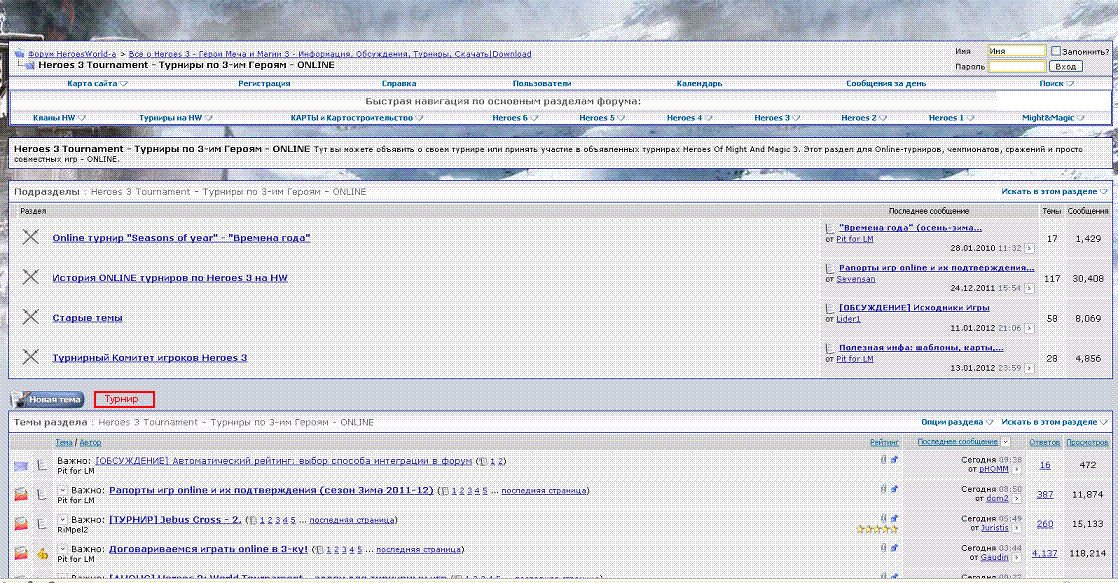1118x583 pixels.
Task: Open thread Договариваемся играть online в 3-ку!
Action: pyautogui.click(x=208, y=549)
